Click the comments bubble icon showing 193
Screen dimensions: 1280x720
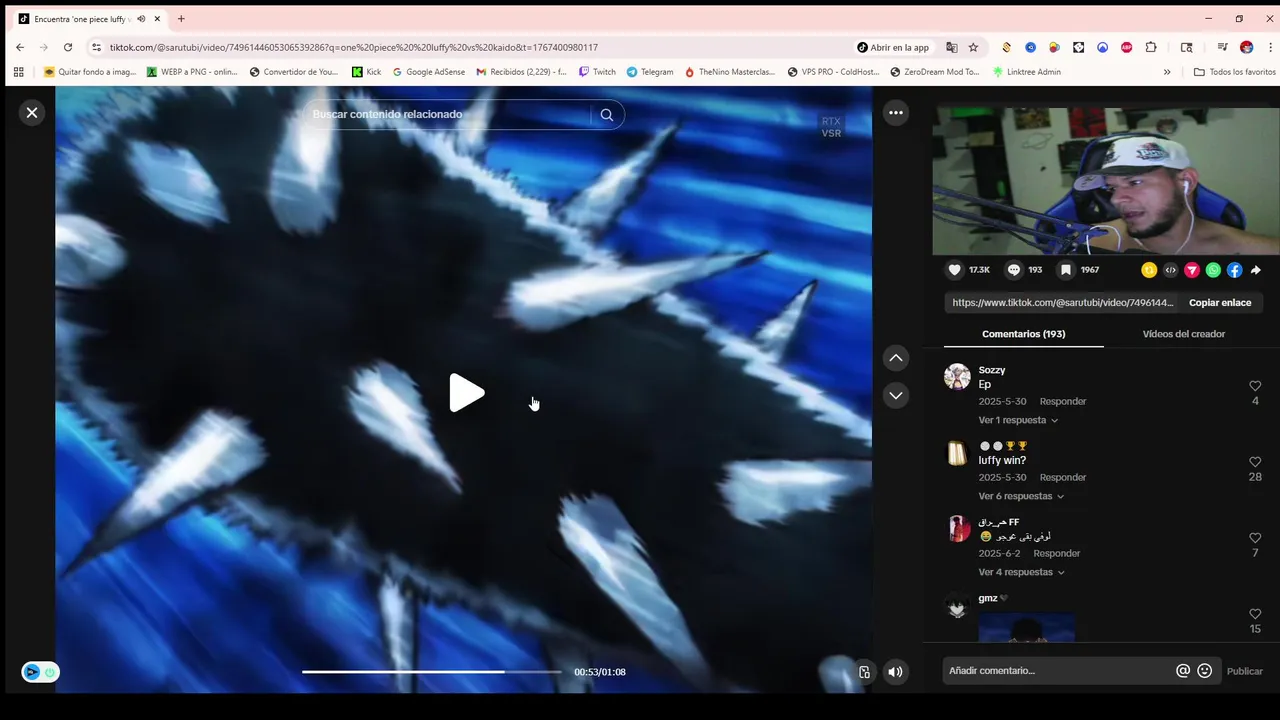(1013, 270)
